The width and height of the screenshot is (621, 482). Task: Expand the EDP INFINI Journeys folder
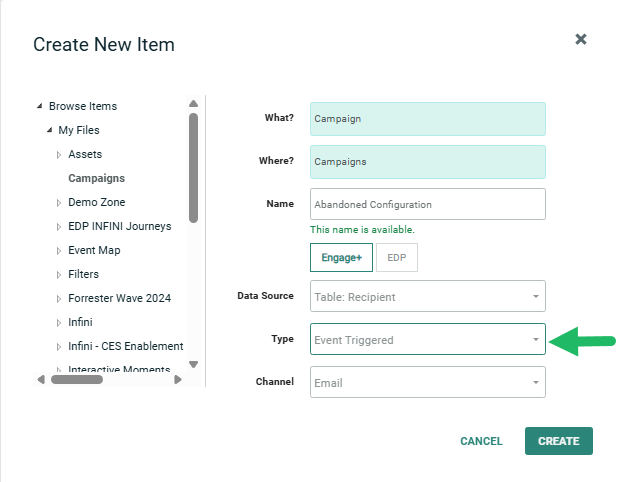point(59,227)
